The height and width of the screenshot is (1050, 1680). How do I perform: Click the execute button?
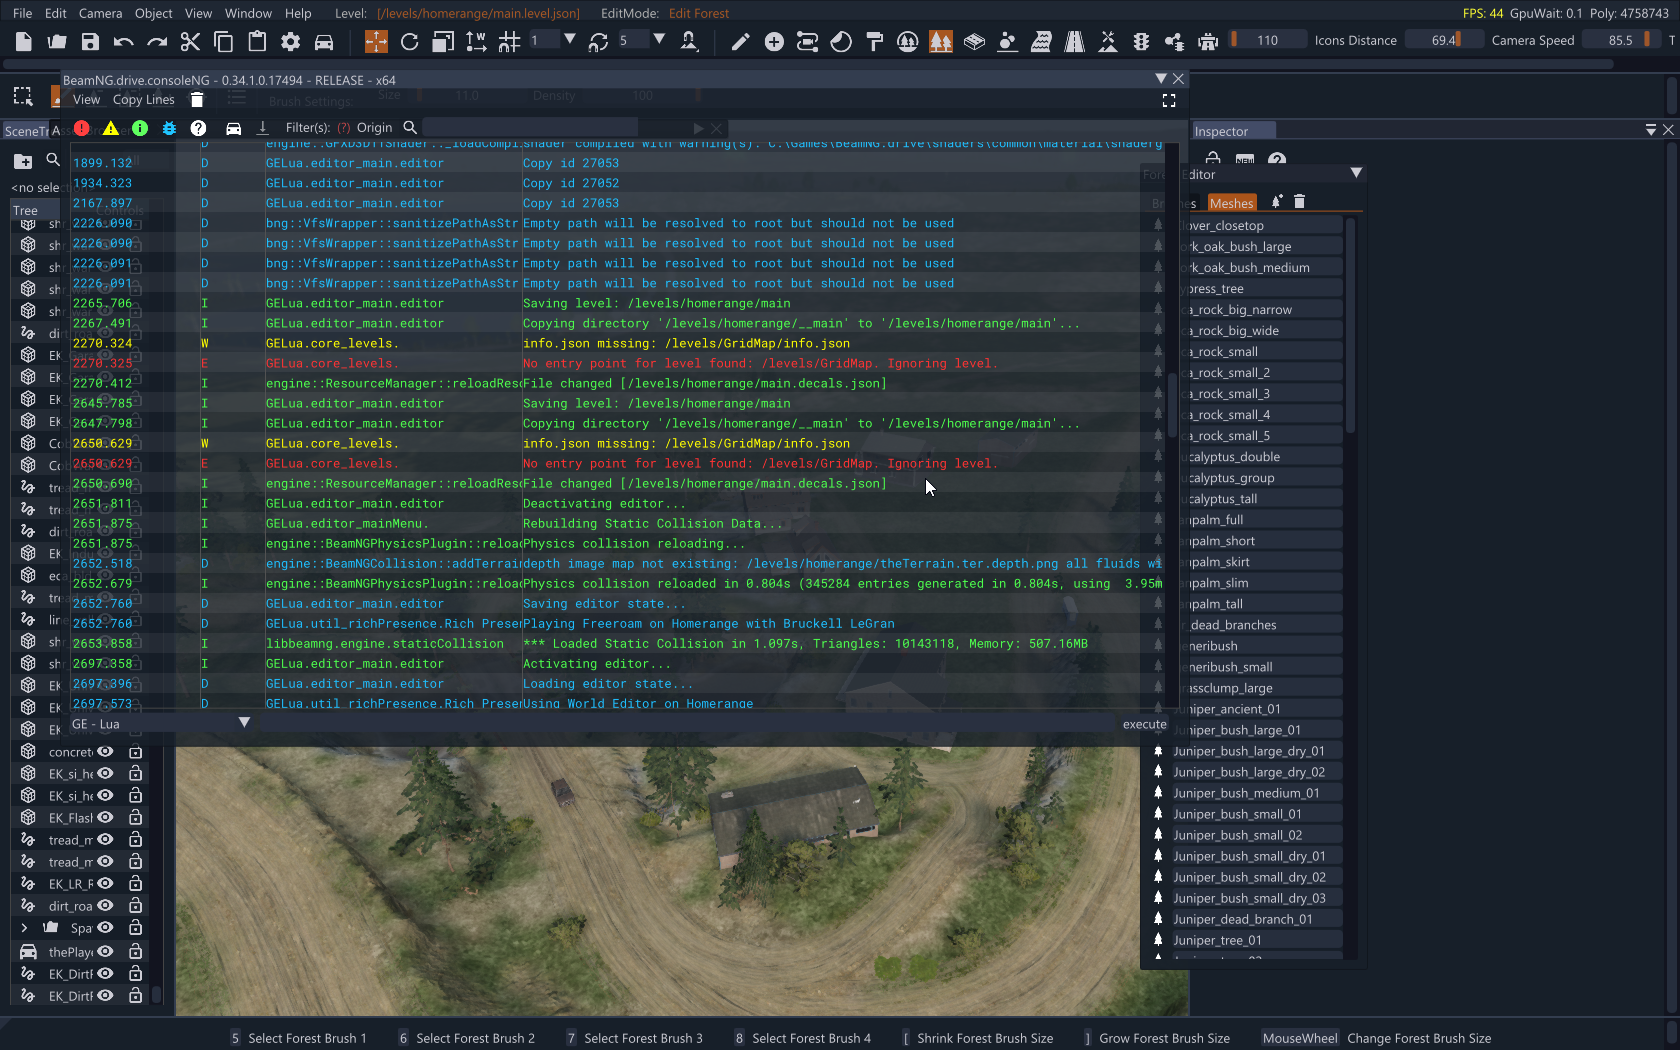(1144, 724)
